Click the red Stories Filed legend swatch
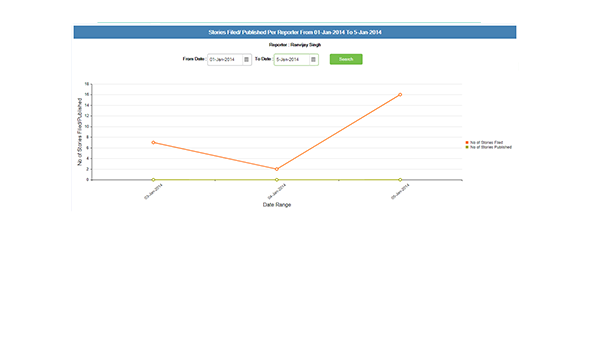The width and height of the screenshot is (590, 360). (x=467, y=143)
